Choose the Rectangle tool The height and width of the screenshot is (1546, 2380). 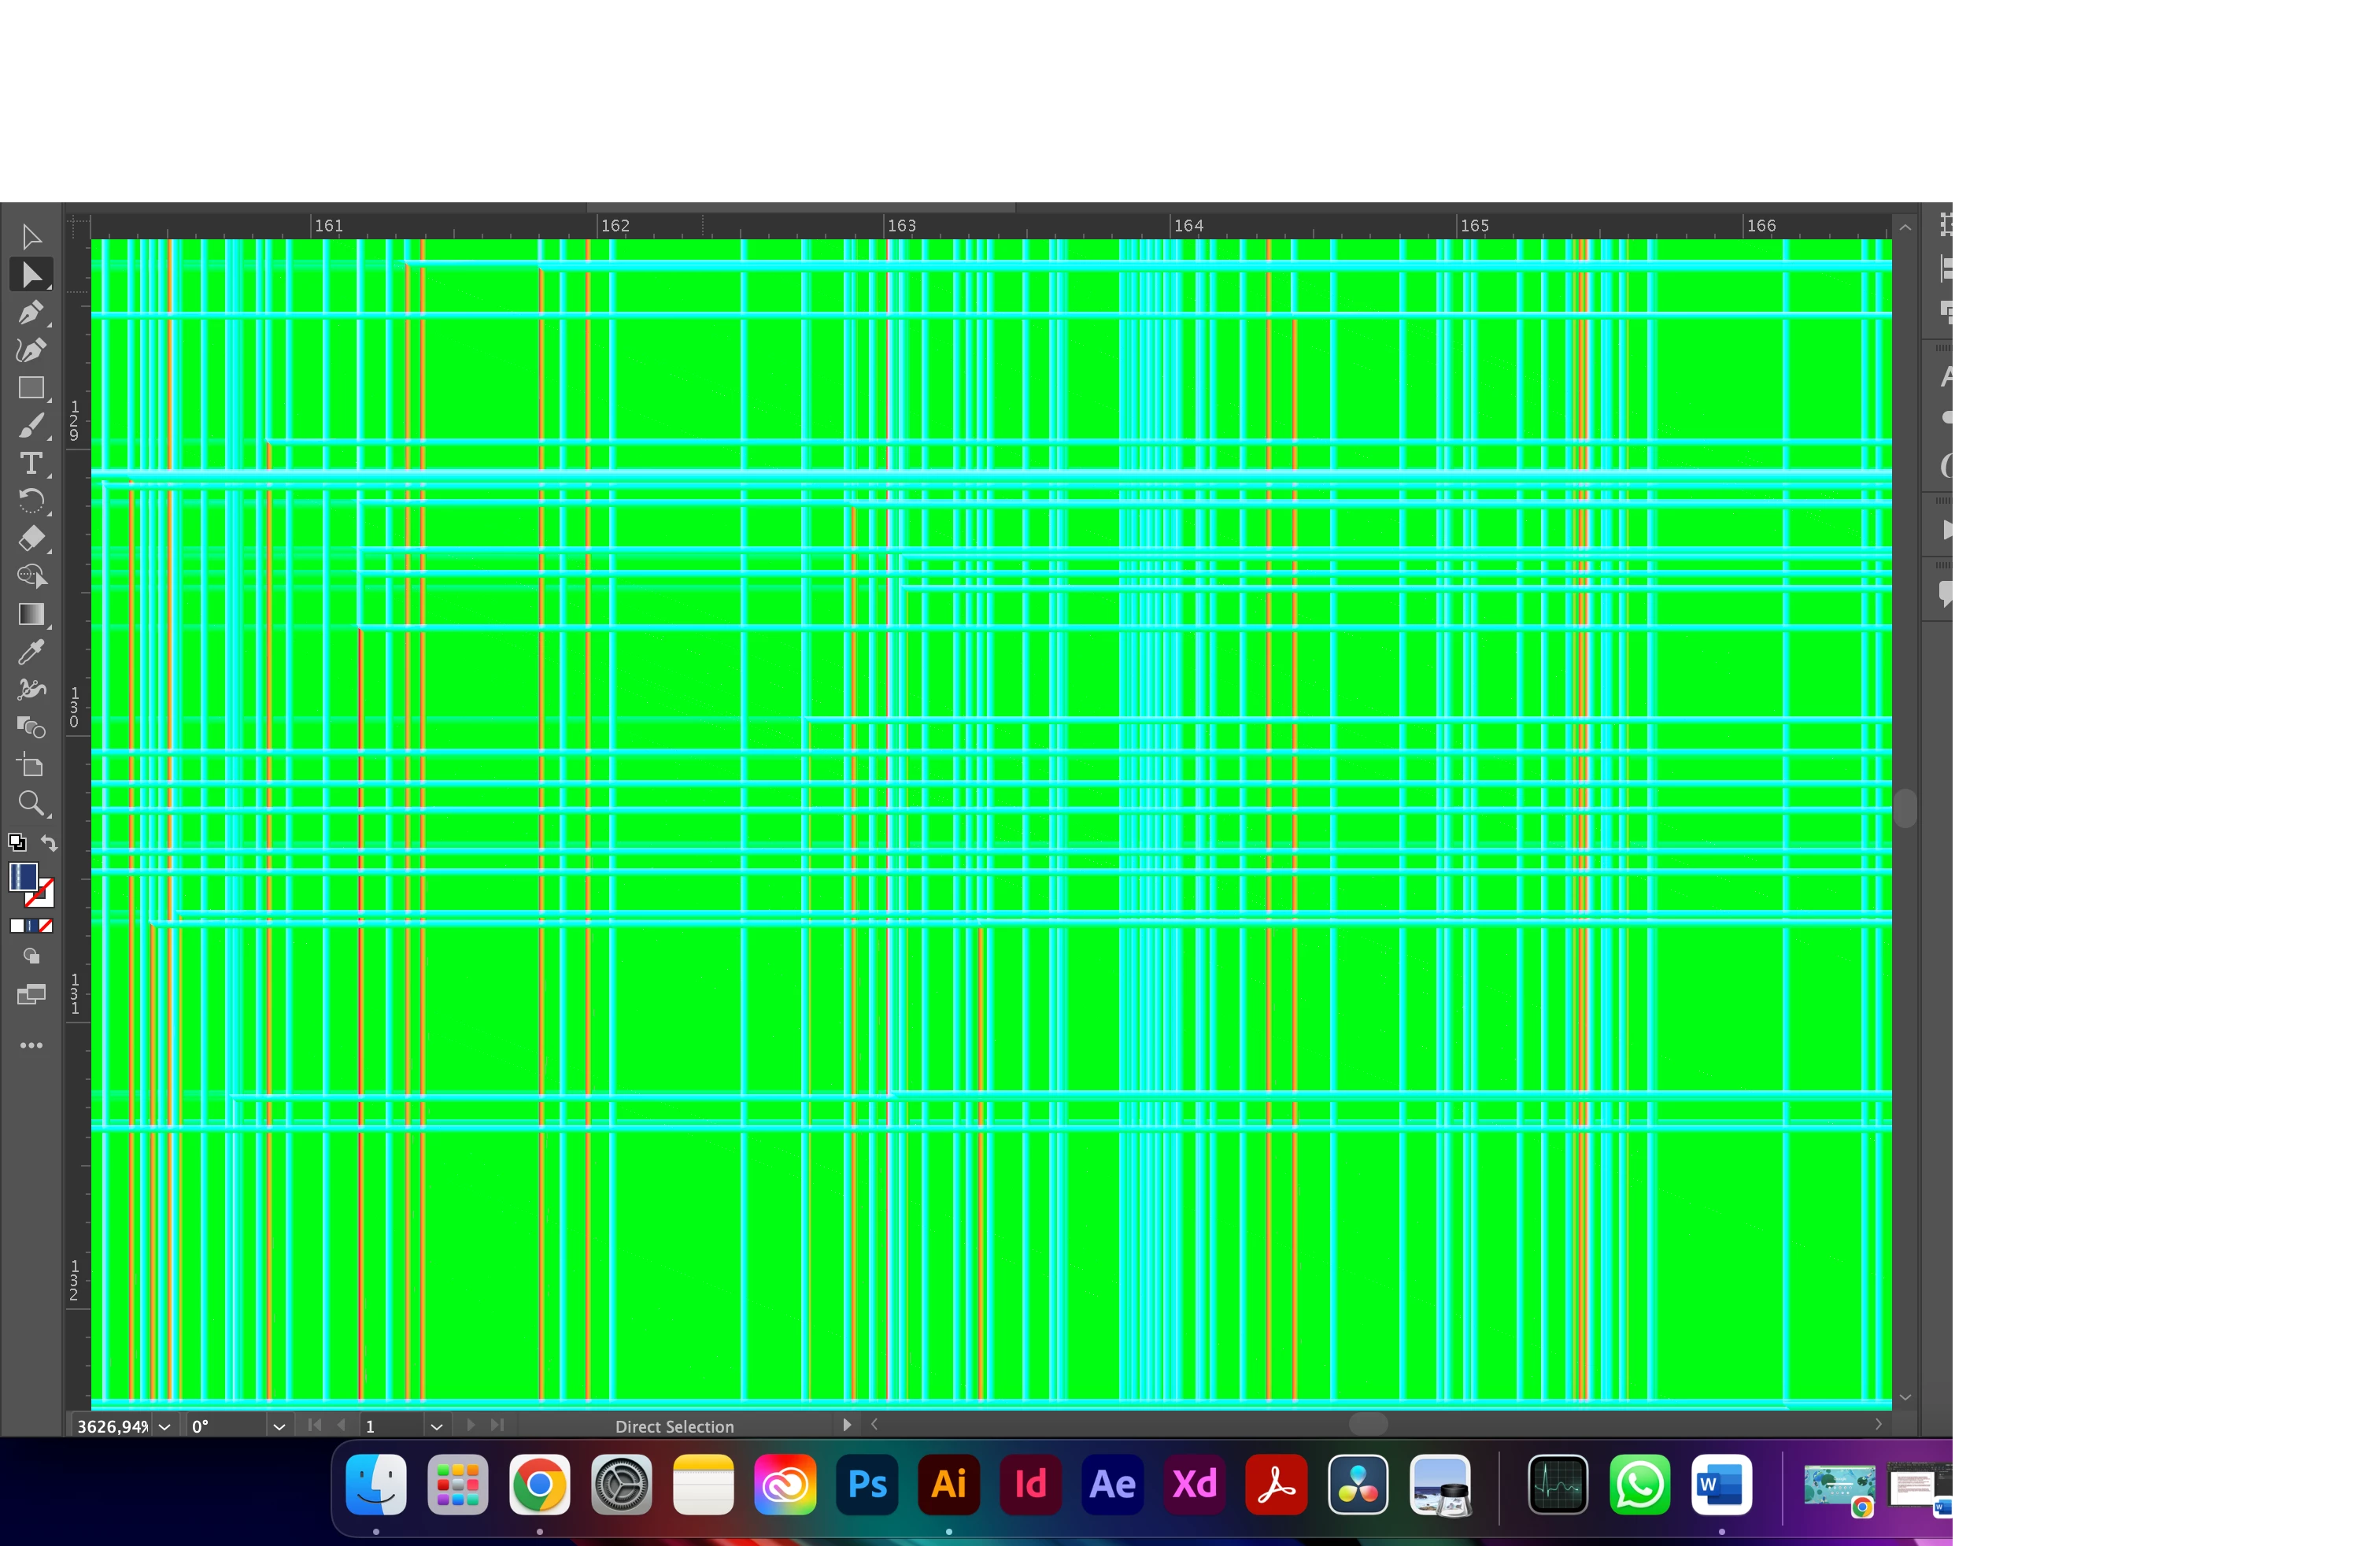tap(31, 388)
